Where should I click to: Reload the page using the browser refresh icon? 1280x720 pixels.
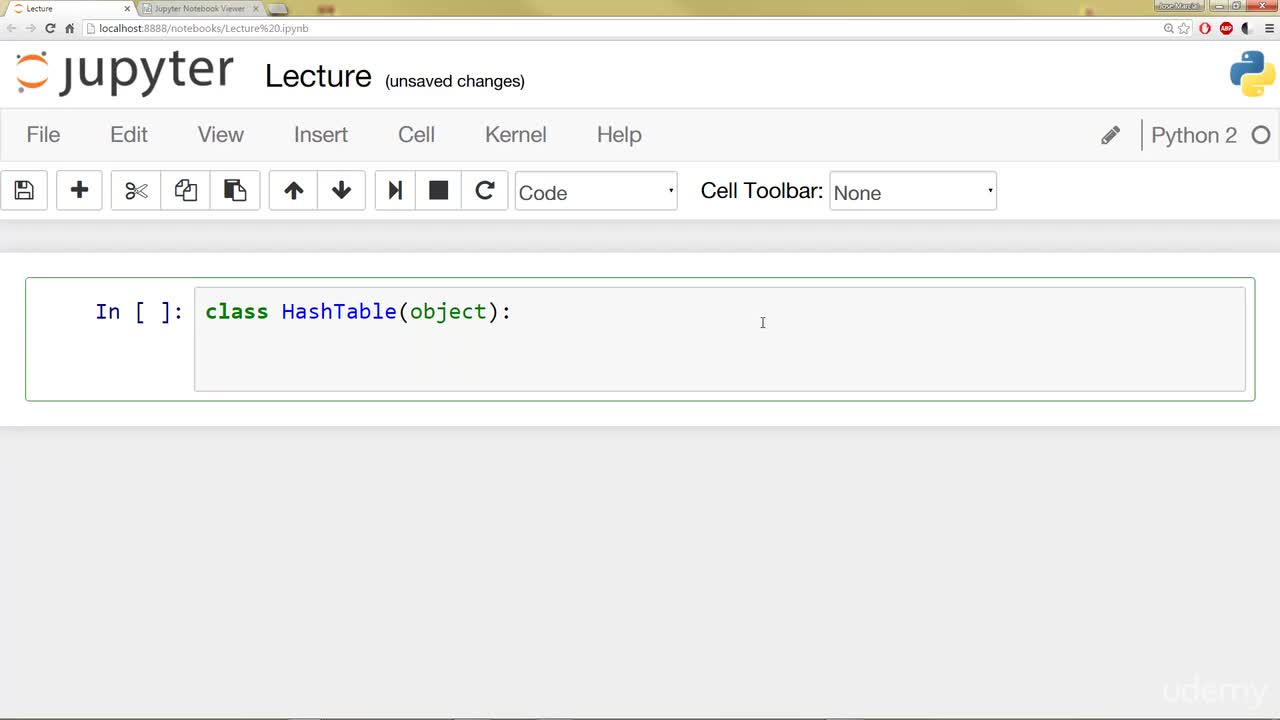click(x=50, y=28)
